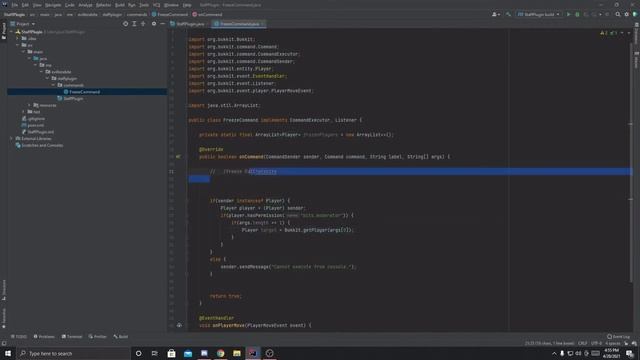The image size is (640, 360).
Task: Click the Windows search box
Action: (x=73, y=353)
